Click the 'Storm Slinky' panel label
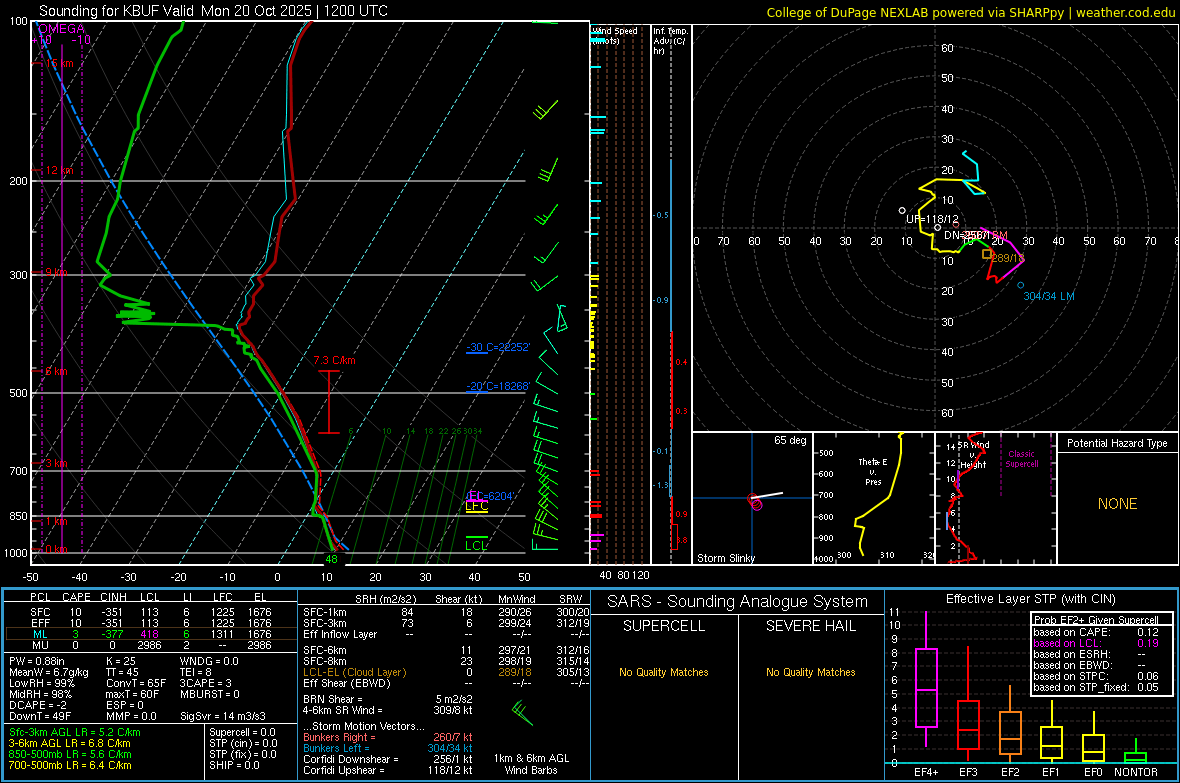1180x783 pixels. coord(725,558)
